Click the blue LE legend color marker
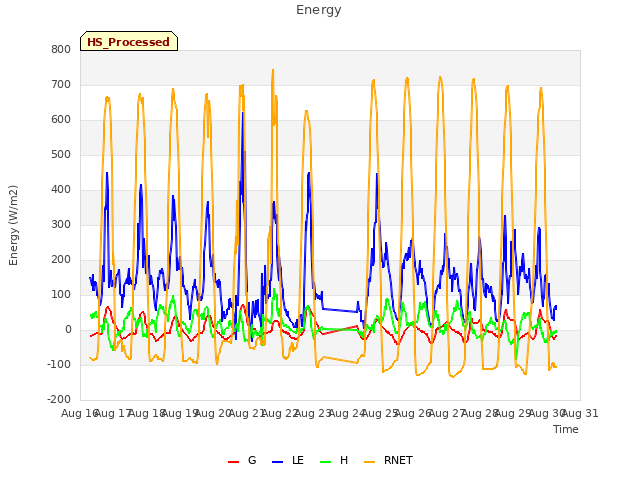 (x=277, y=462)
